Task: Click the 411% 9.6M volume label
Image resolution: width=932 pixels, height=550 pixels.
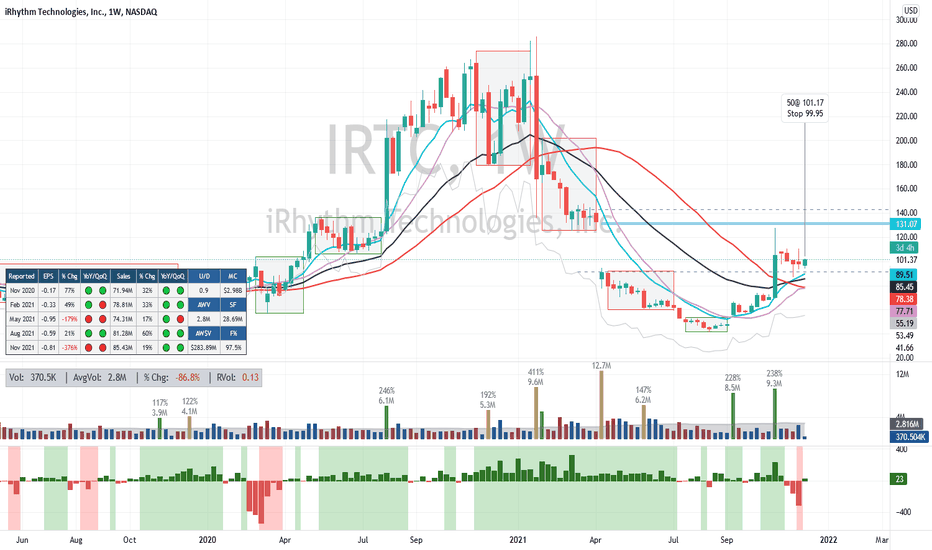Action: (536, 377)
